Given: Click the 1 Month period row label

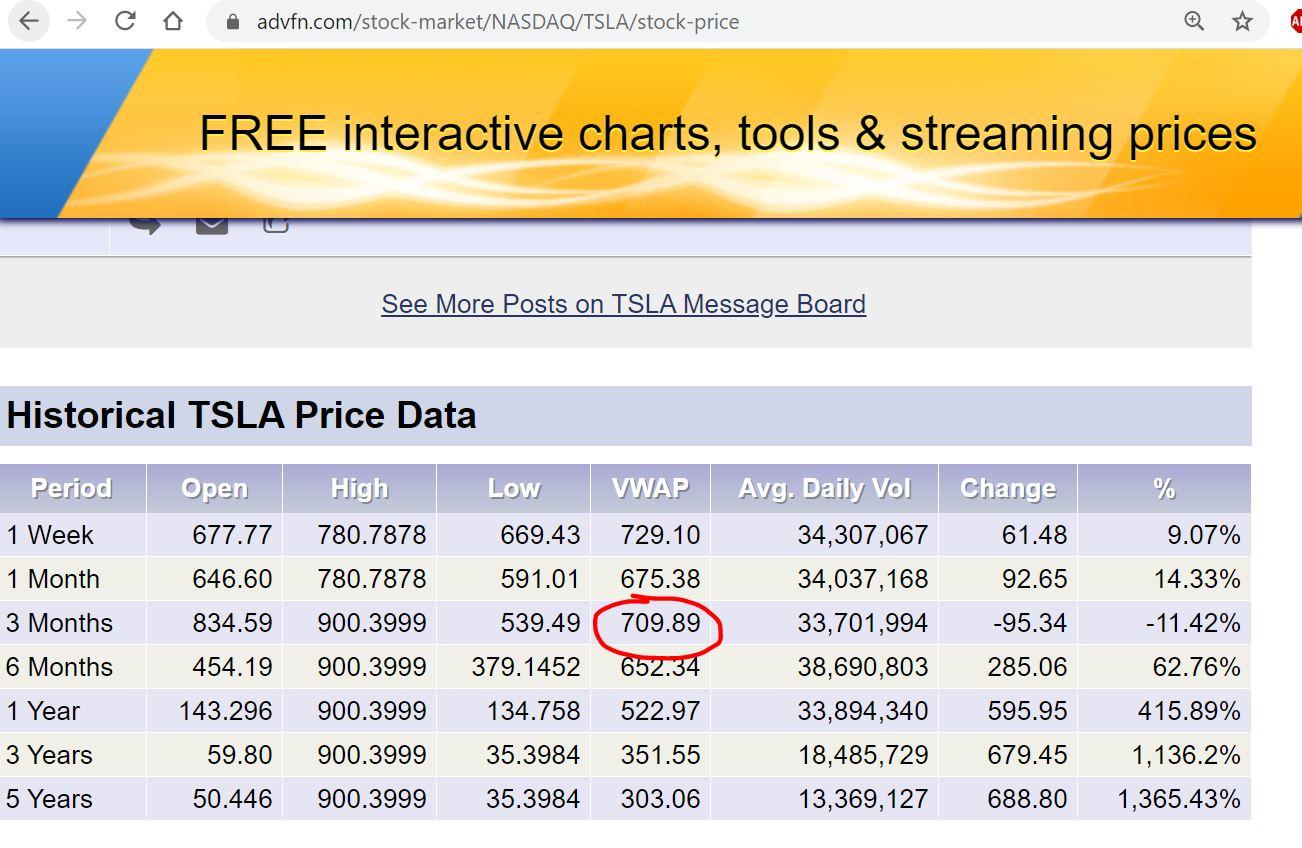Looking at the screenshot, I should [x=53, y=579].
